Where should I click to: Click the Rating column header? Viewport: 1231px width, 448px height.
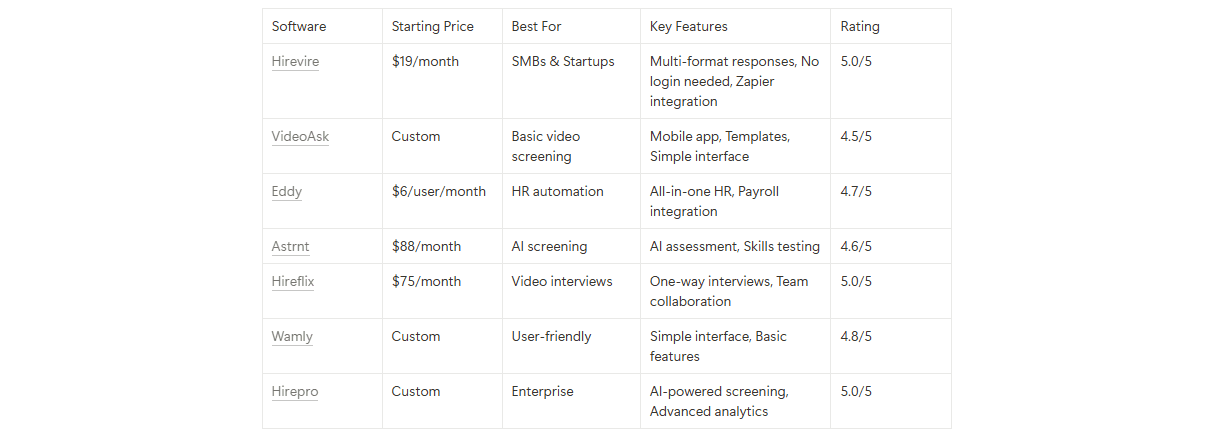(860, 27)
